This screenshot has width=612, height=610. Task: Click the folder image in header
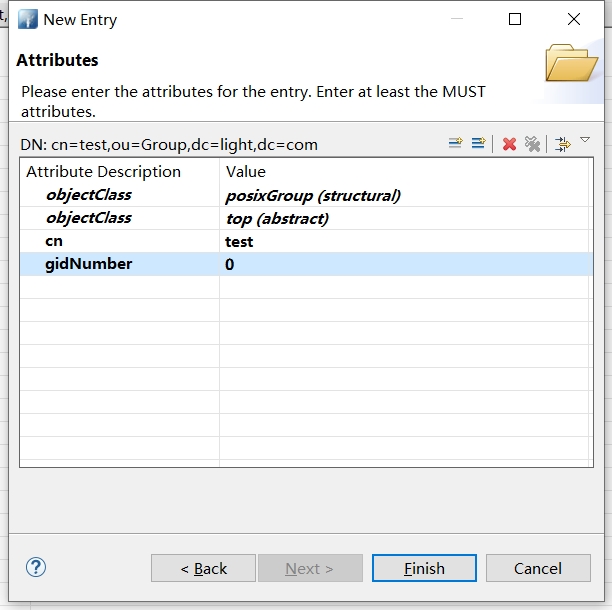pyautogui.click(x=571, y=63)
